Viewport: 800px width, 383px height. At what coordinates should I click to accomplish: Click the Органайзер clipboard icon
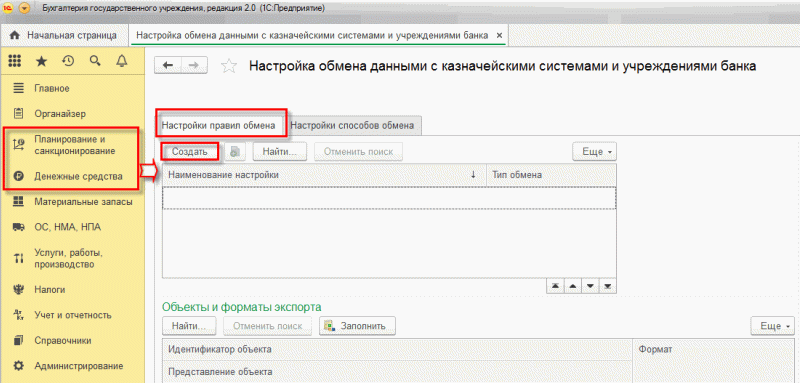click(x=18, y=113)
